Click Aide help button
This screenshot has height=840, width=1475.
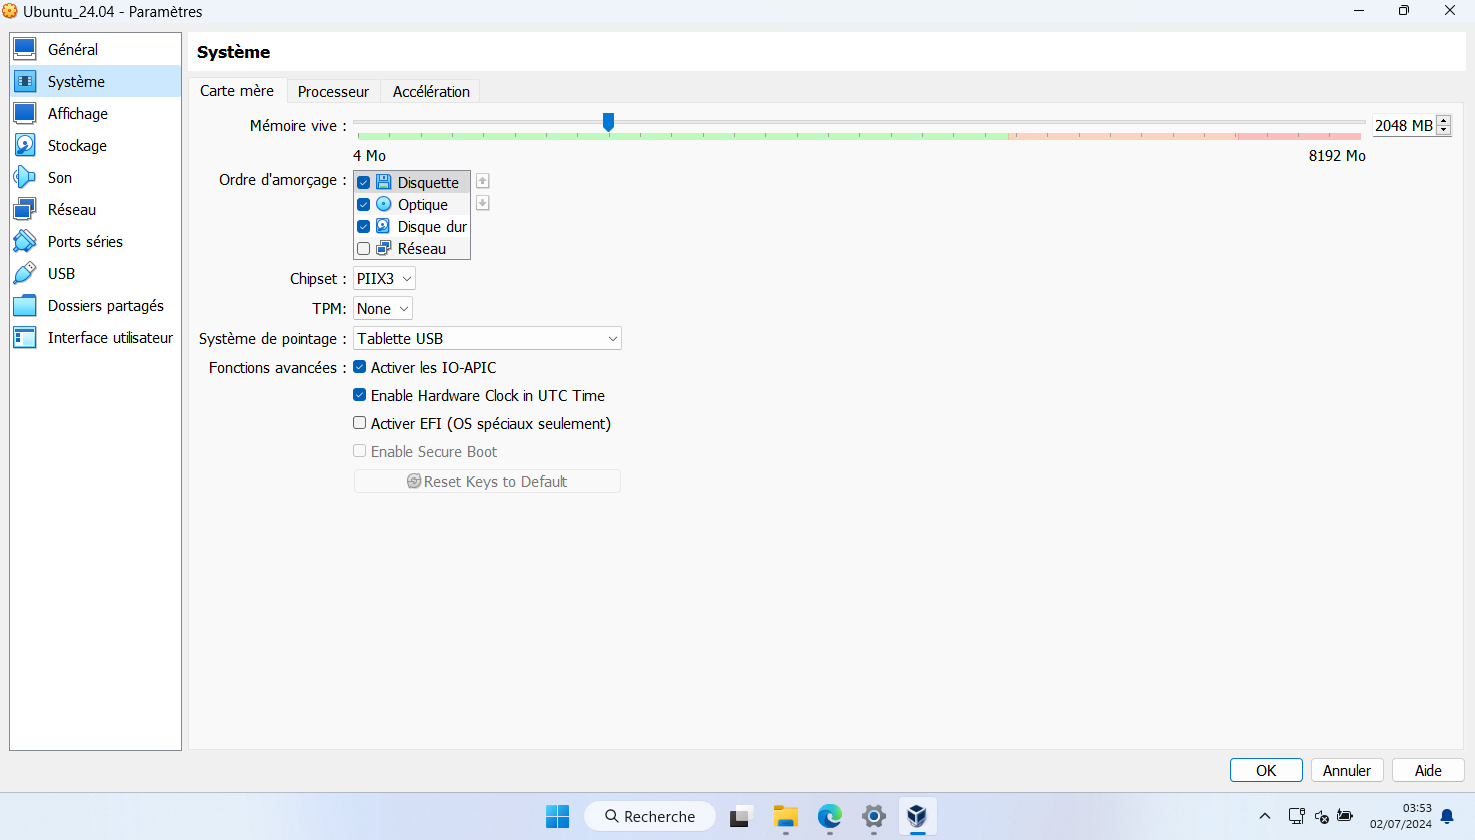(1428, 770)
